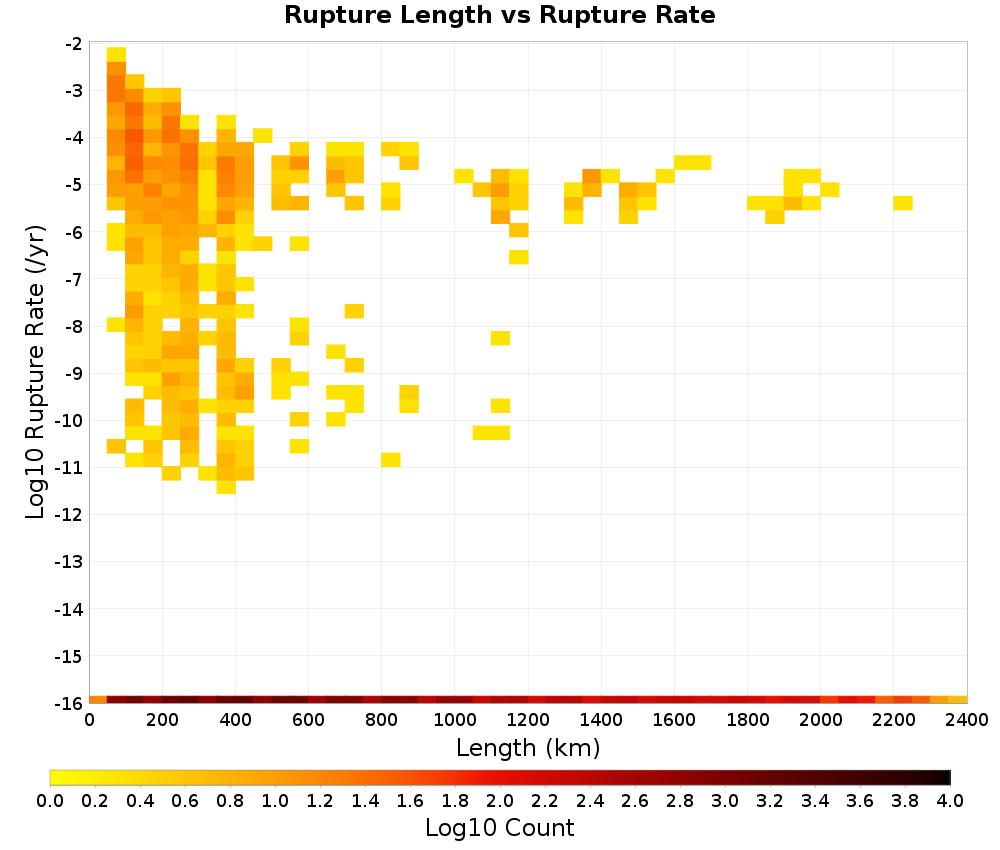Click y-axis tick label '-16'
Screen dimensions: 1000x850
click(x=69, y=703)
